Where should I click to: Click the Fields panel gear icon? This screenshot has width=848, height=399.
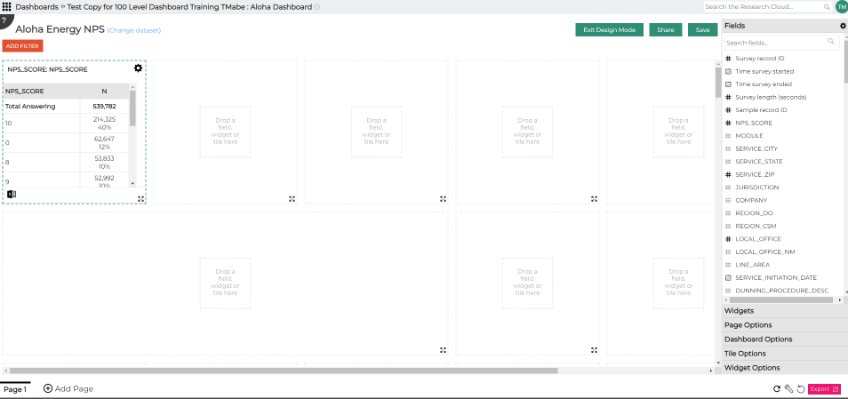843,26
